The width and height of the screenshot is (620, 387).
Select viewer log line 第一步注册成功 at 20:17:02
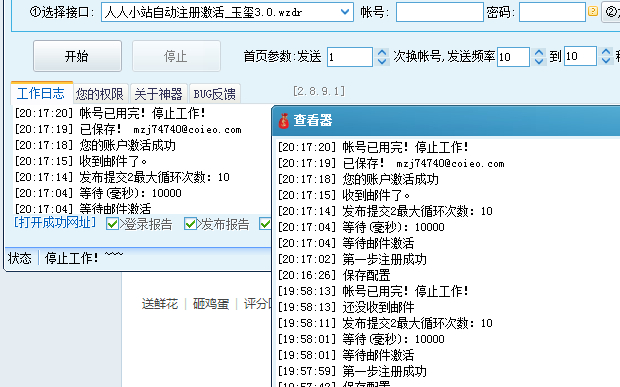click(352, 259)
